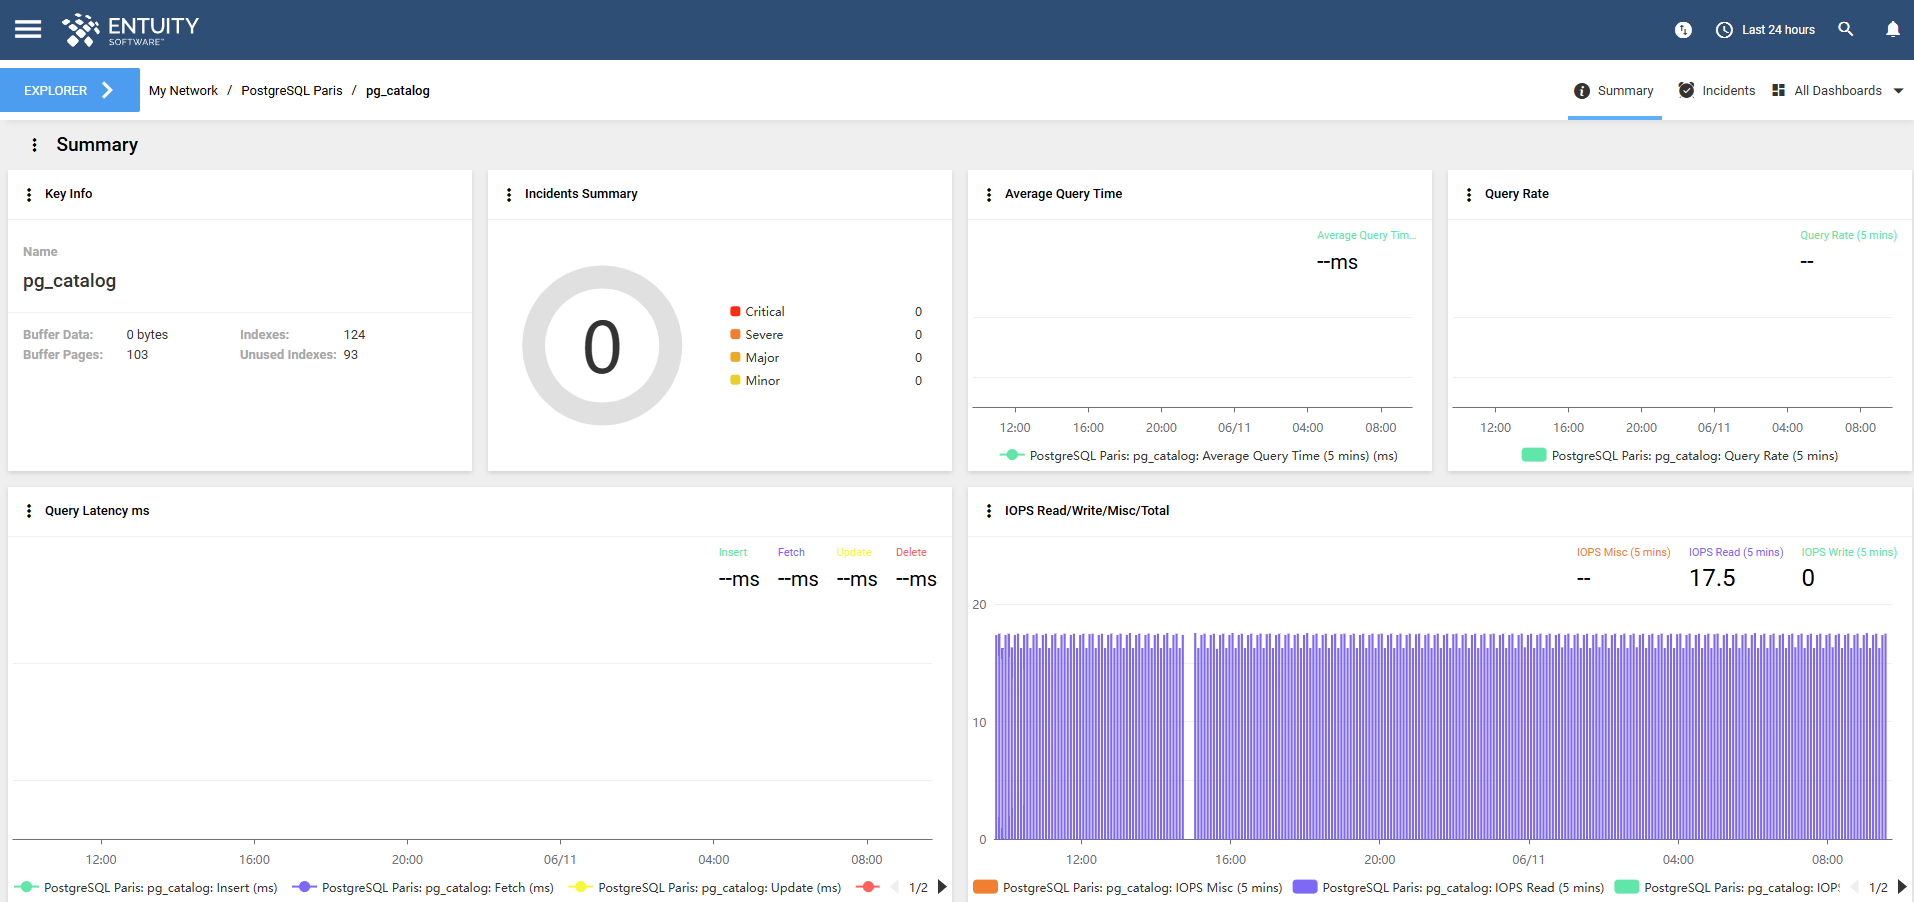Click the Summary info icon
1914x902 pixels.
[x=1582, y=91]
